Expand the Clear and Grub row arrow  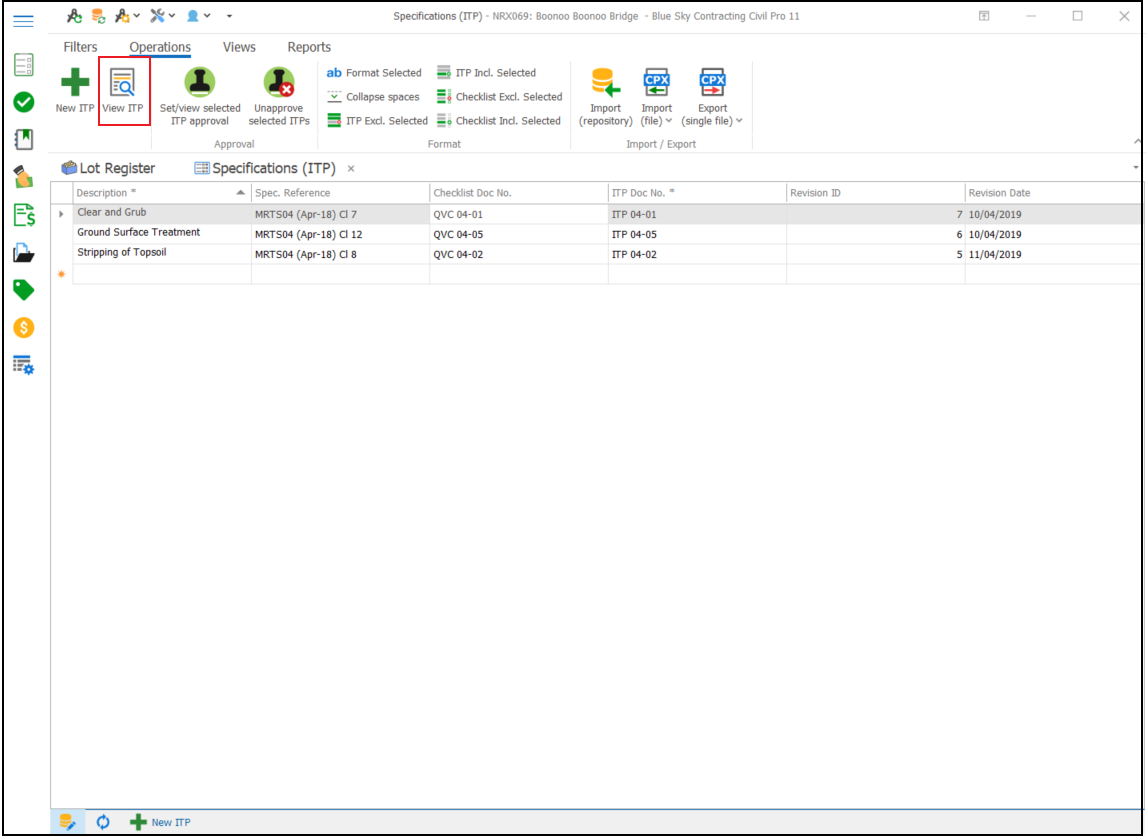tap(62, 214)
